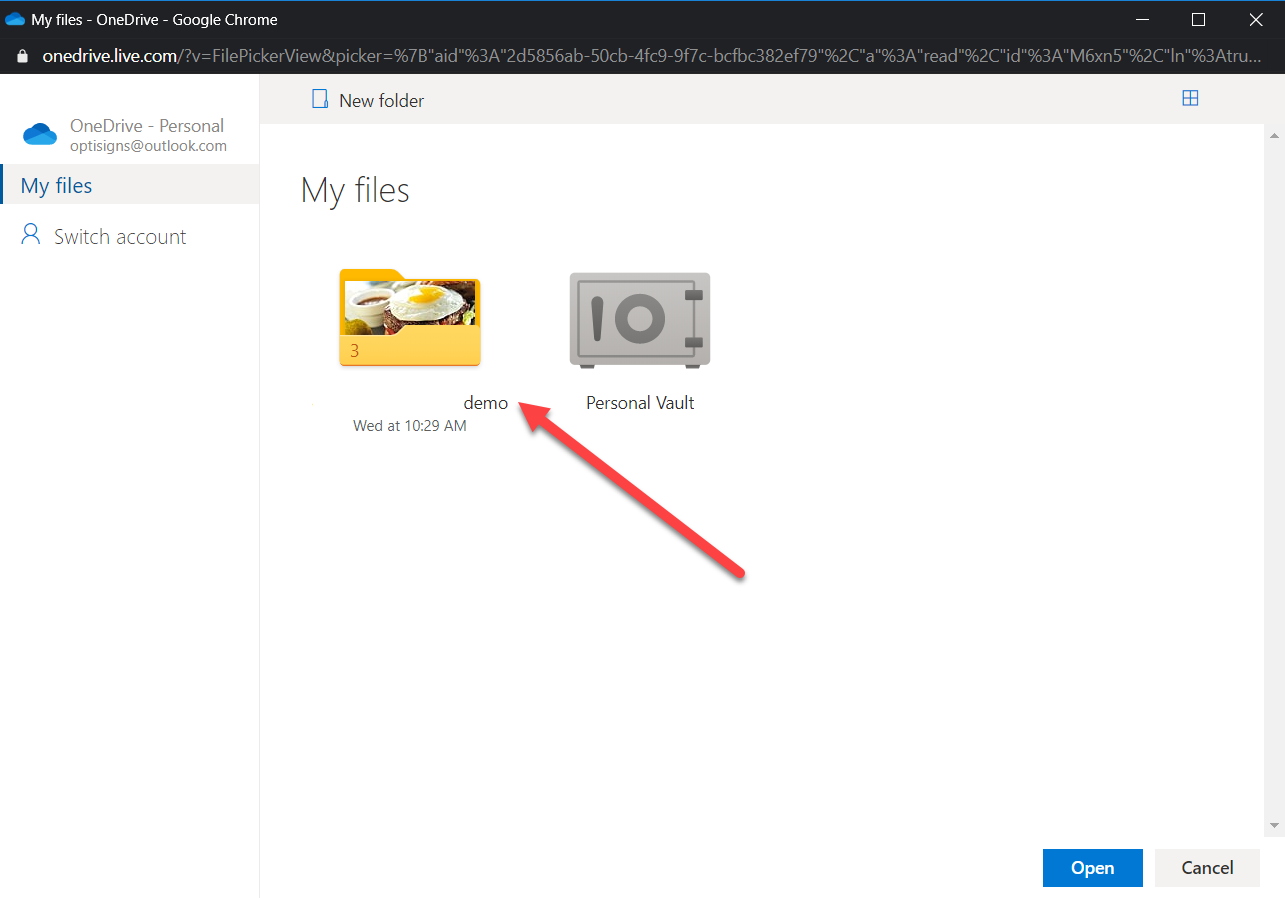This screenshot has width=1285, height=898.
Task: Click the Personal Vault name label
Action: (640, 403)
